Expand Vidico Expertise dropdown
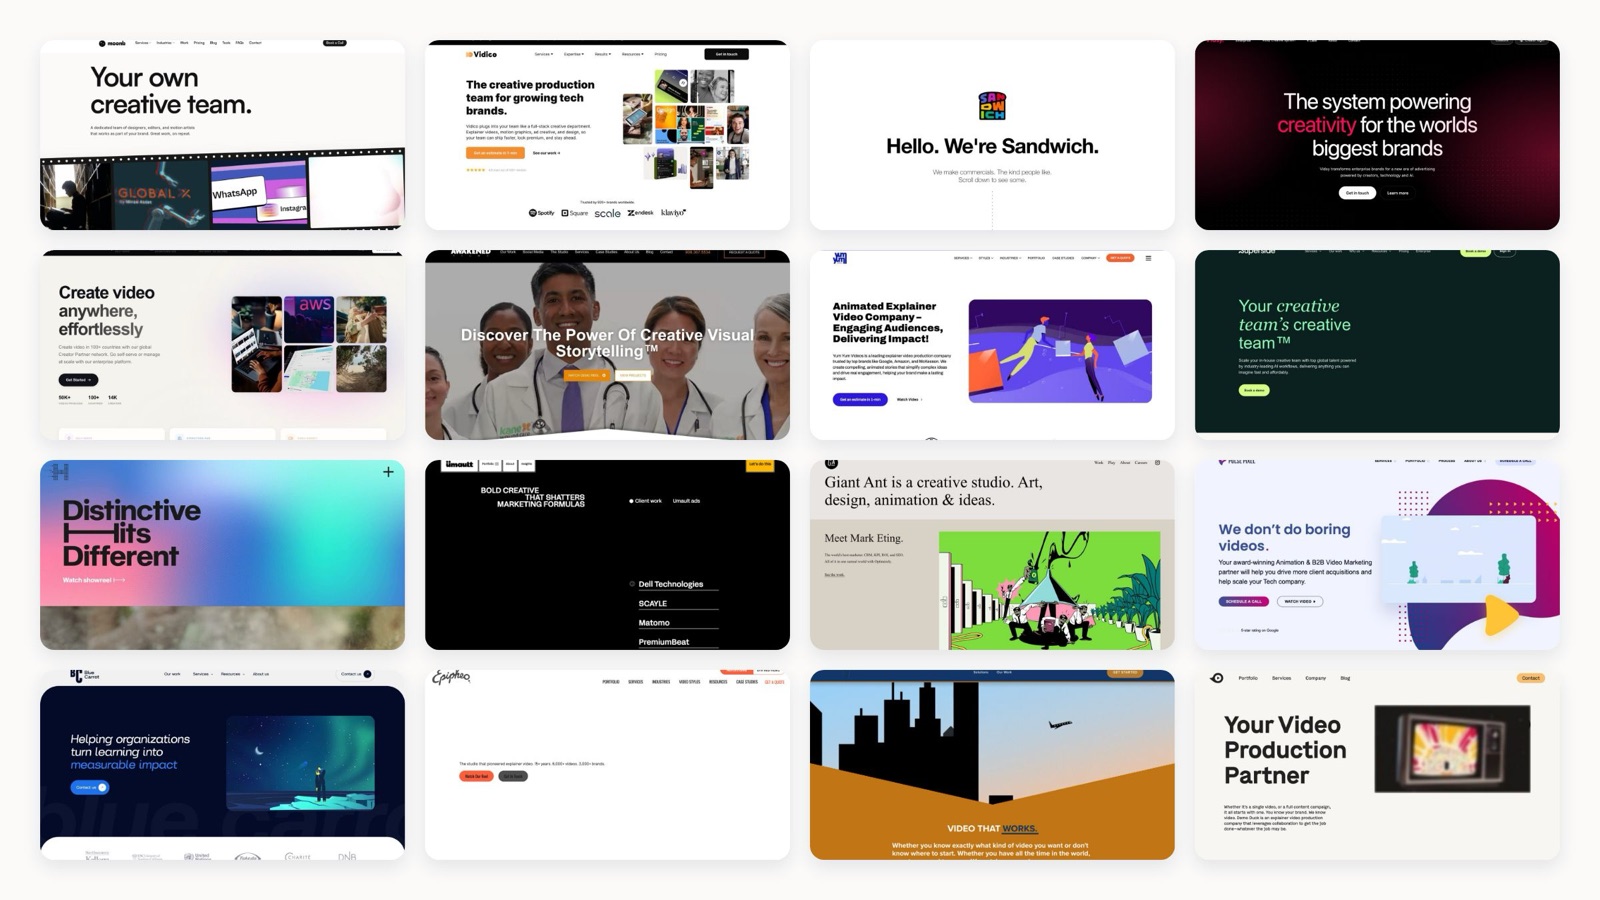This screenshot has width=1600, height=900. [x=574, y=54]
